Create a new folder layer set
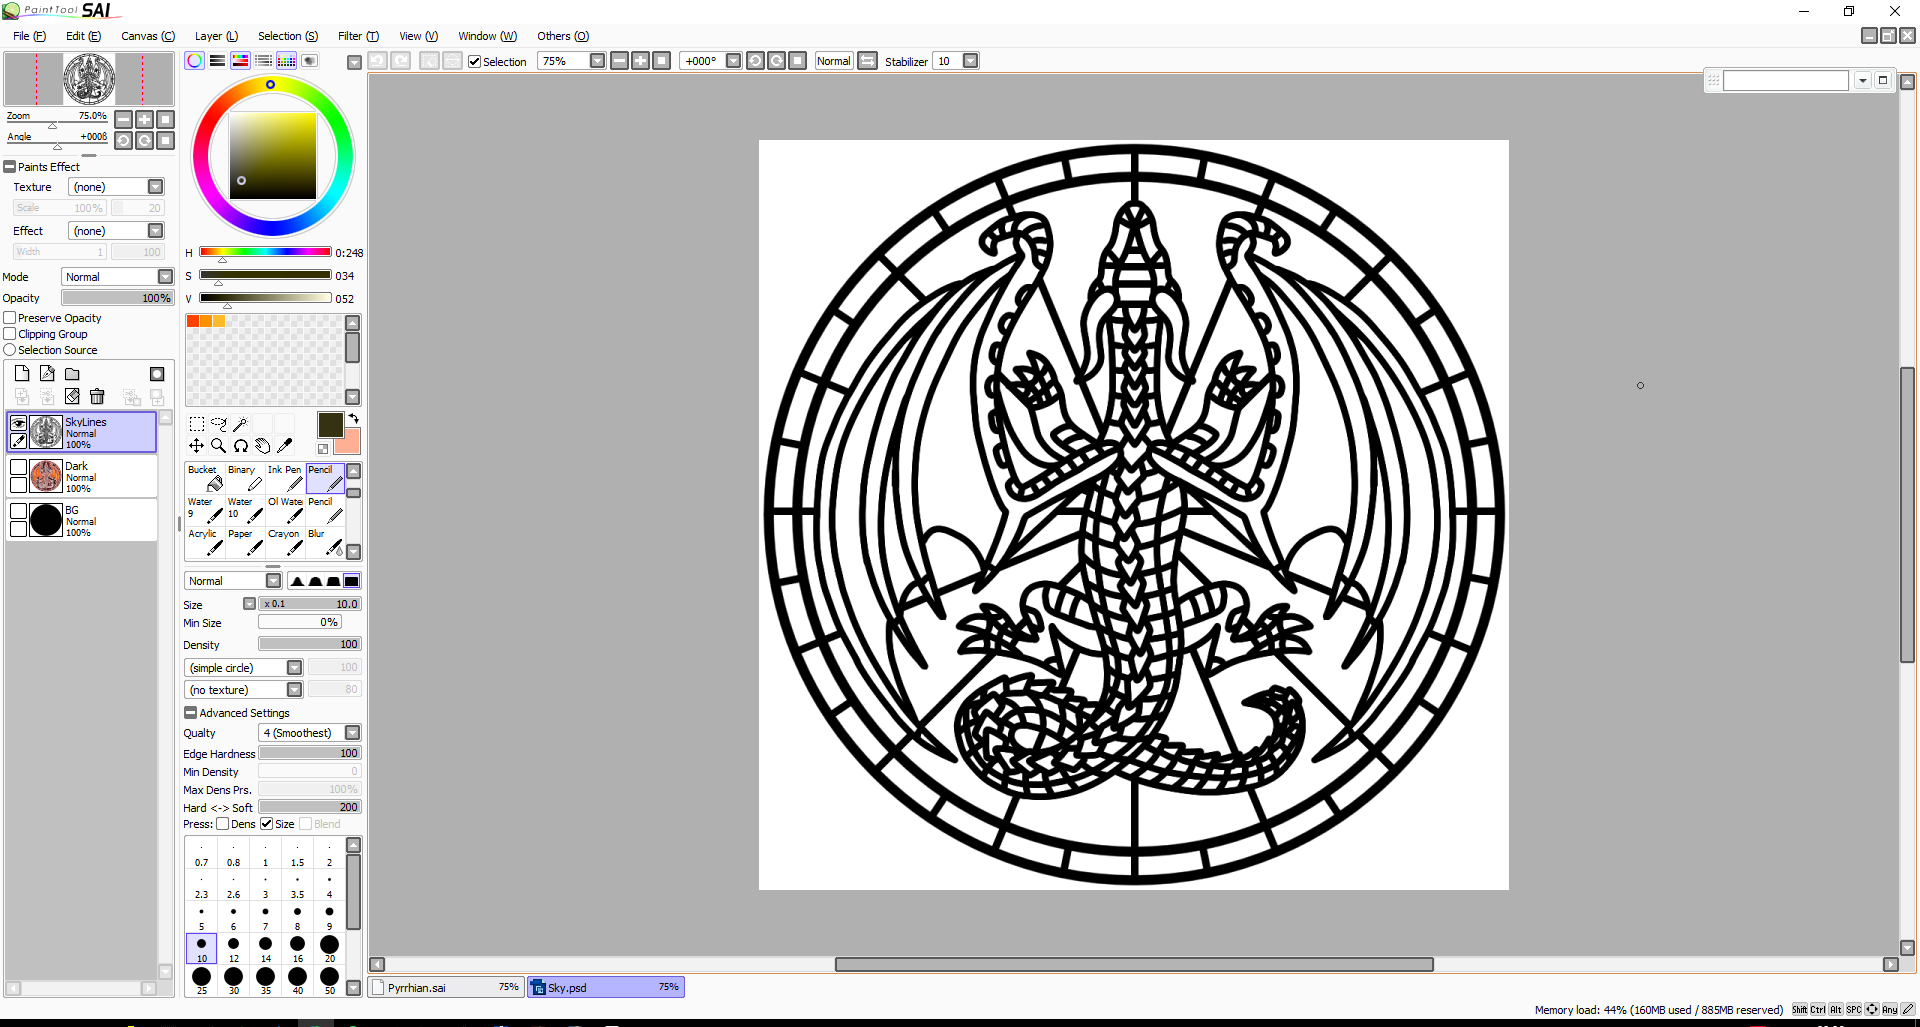The image size is (1920, 1027). (x=72, y=374)
